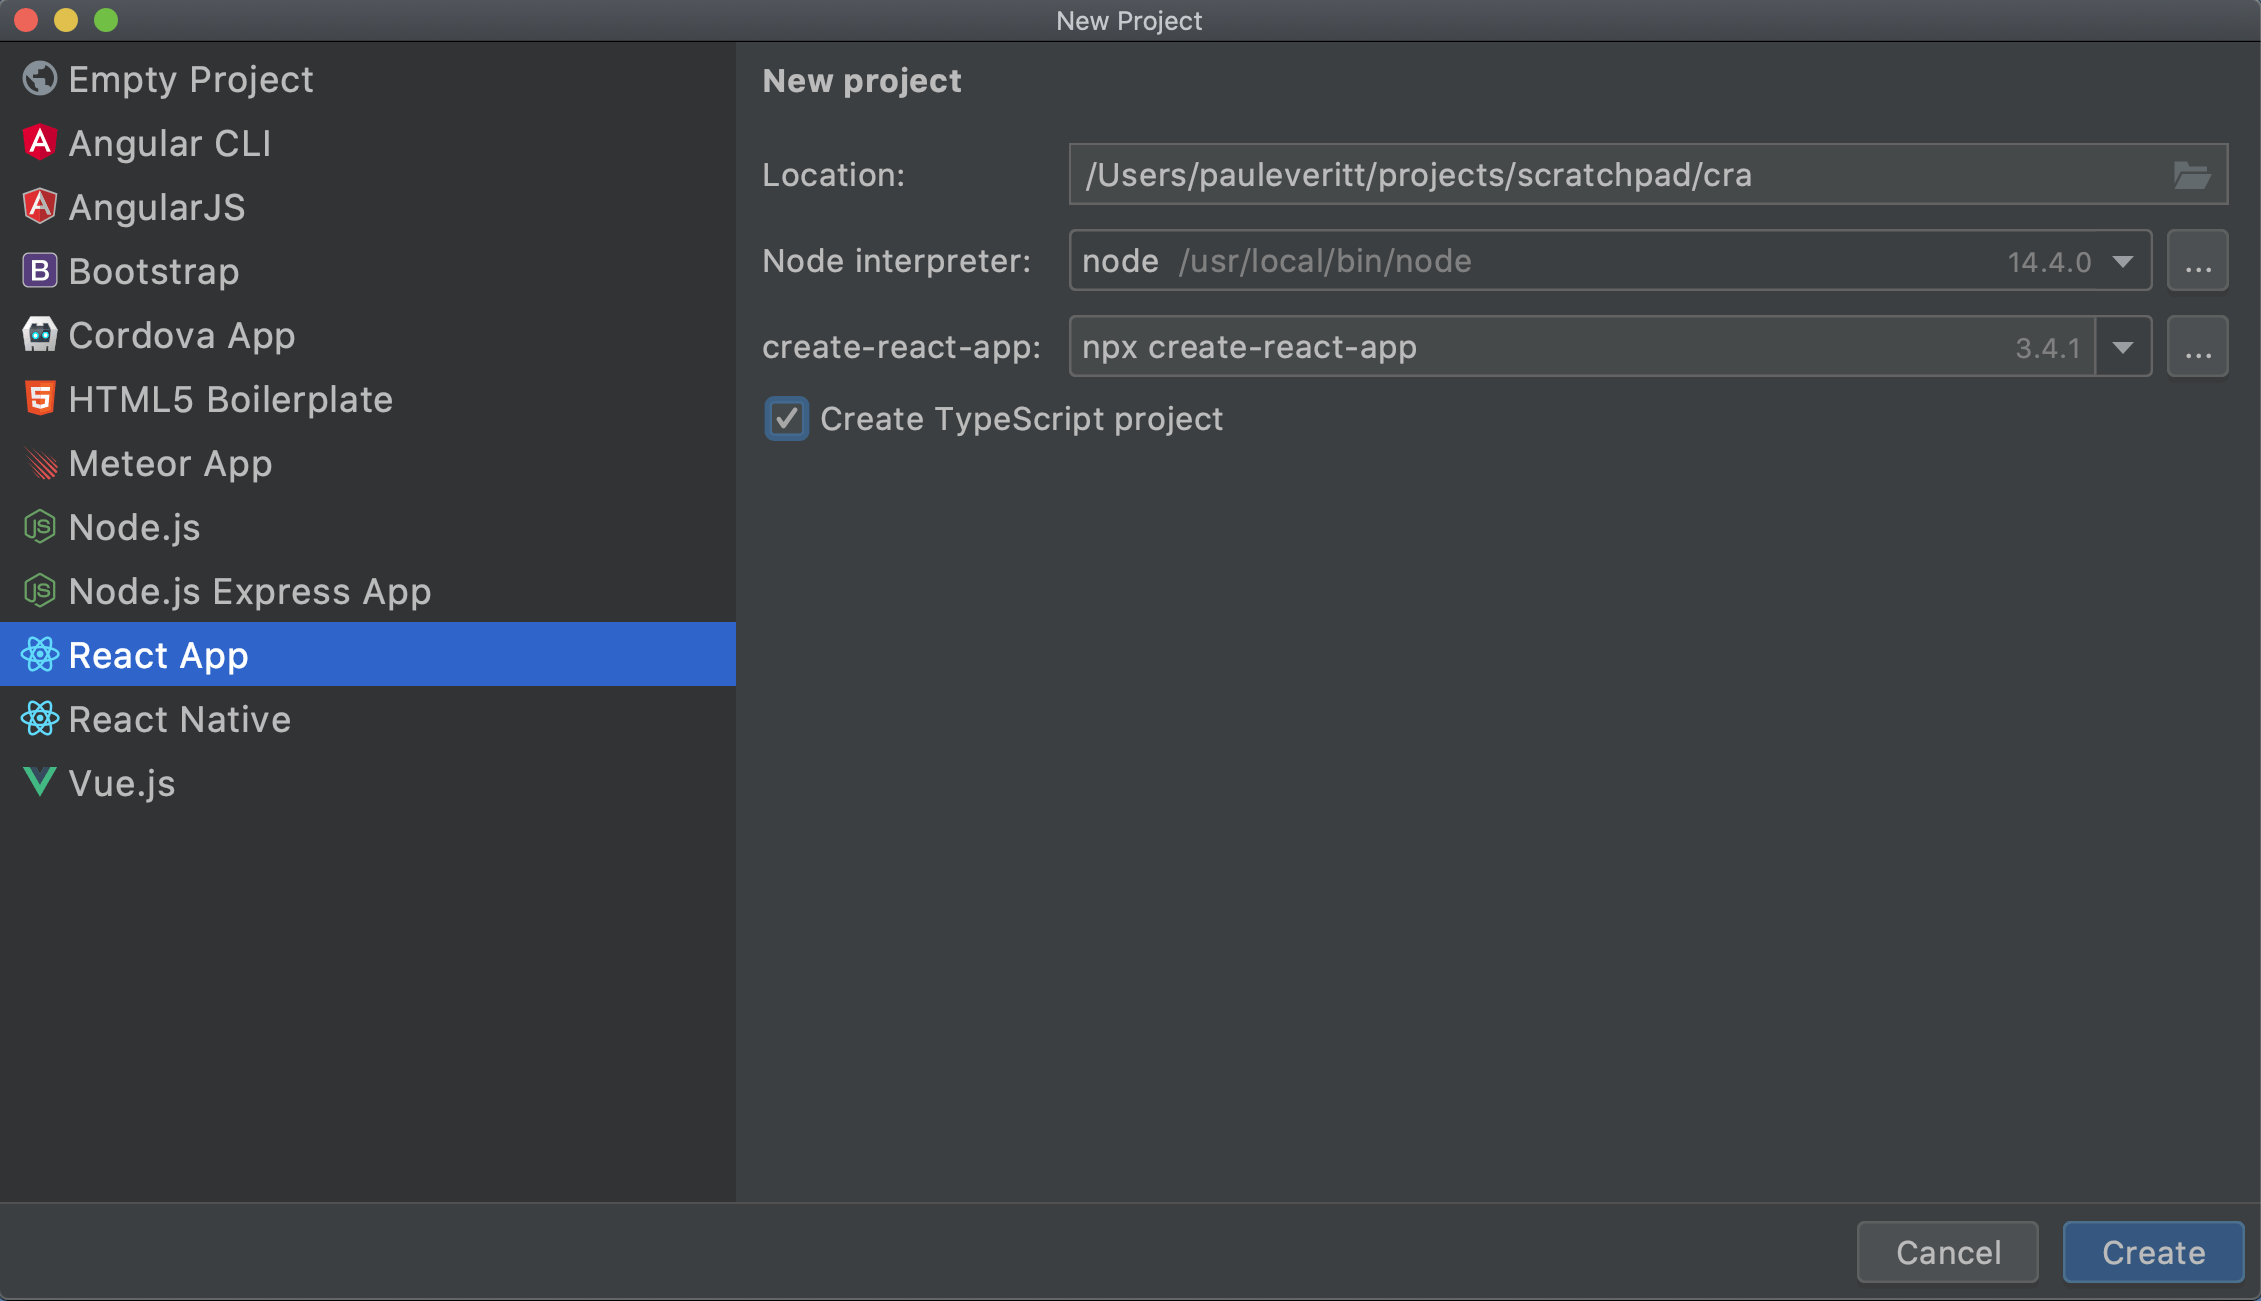
Task: Select the Node.js project type
Action: click(133, 527)
